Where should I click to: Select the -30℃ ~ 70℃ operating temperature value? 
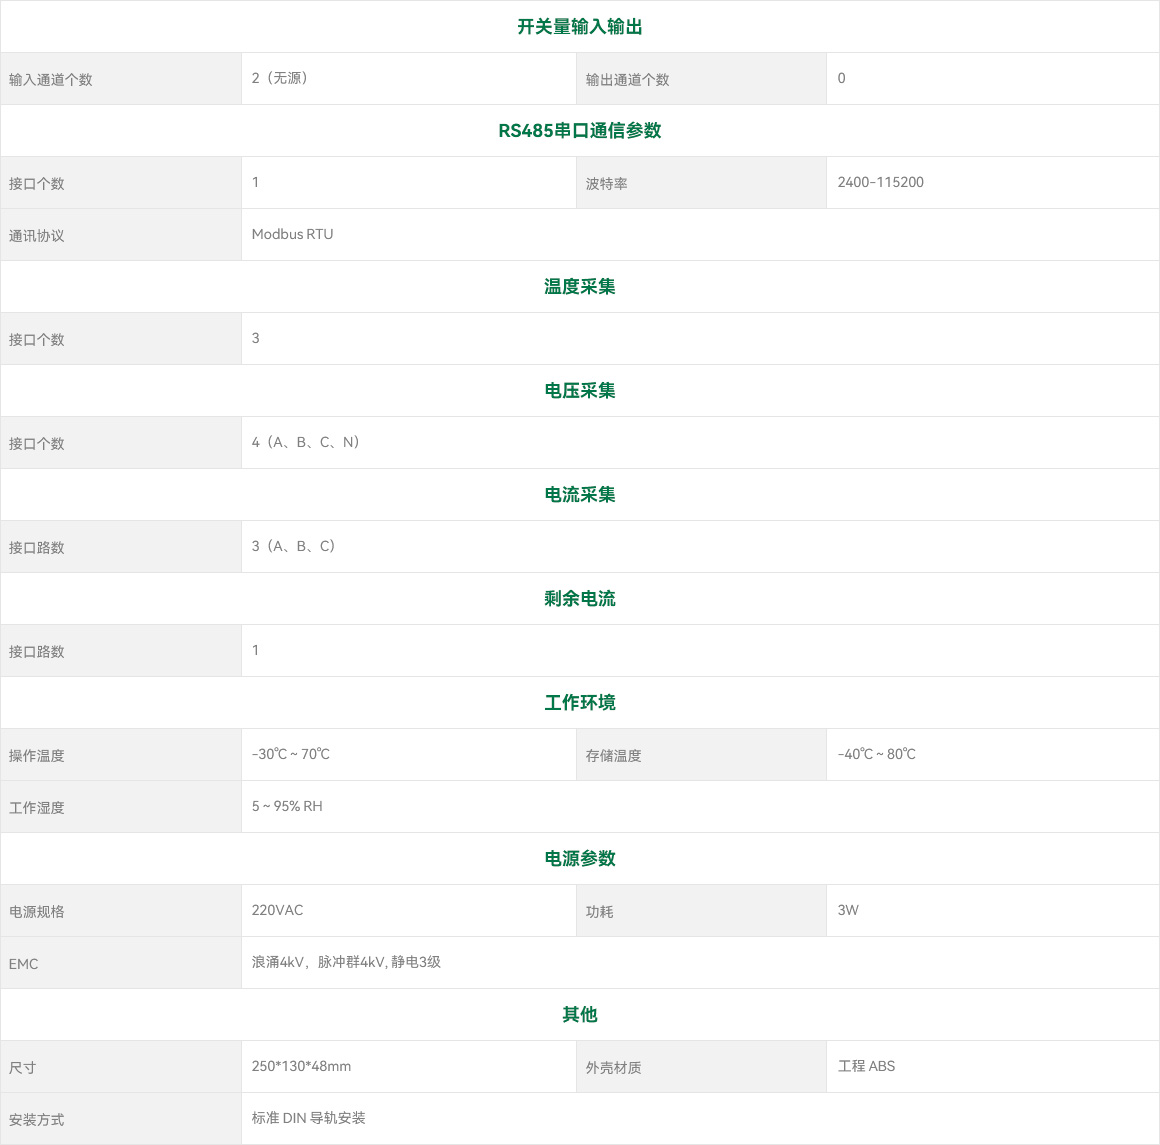point(291,754)
